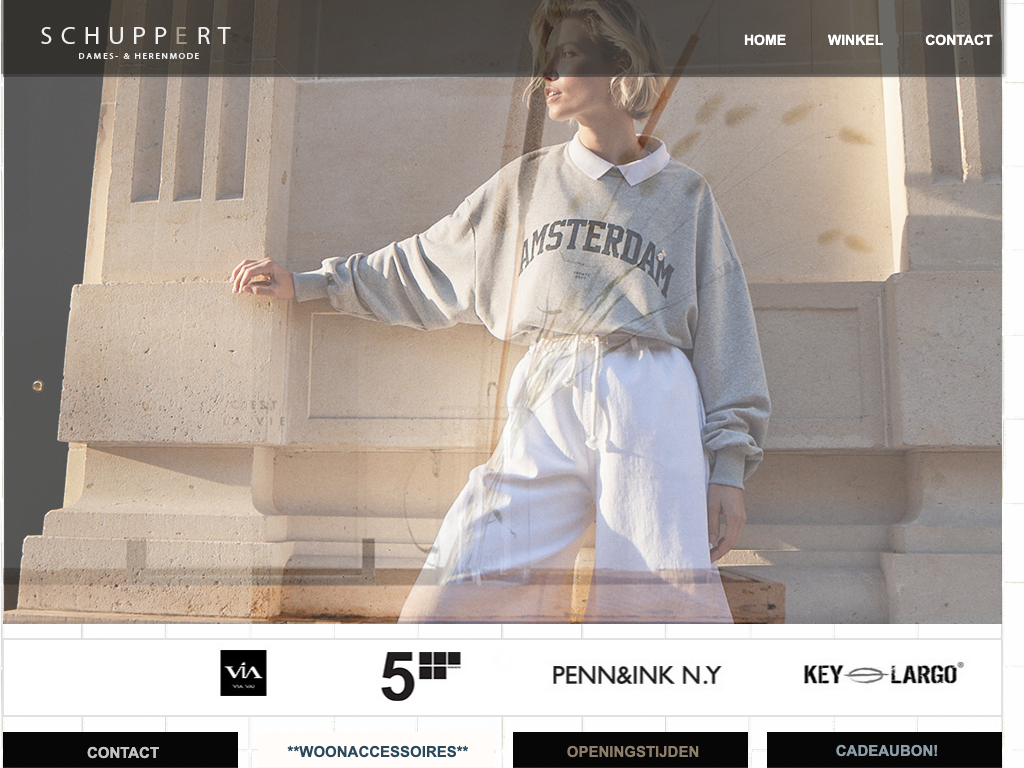Click the black CONTACT button at bottom
1024x768 pixels.
tap(121, 750)
